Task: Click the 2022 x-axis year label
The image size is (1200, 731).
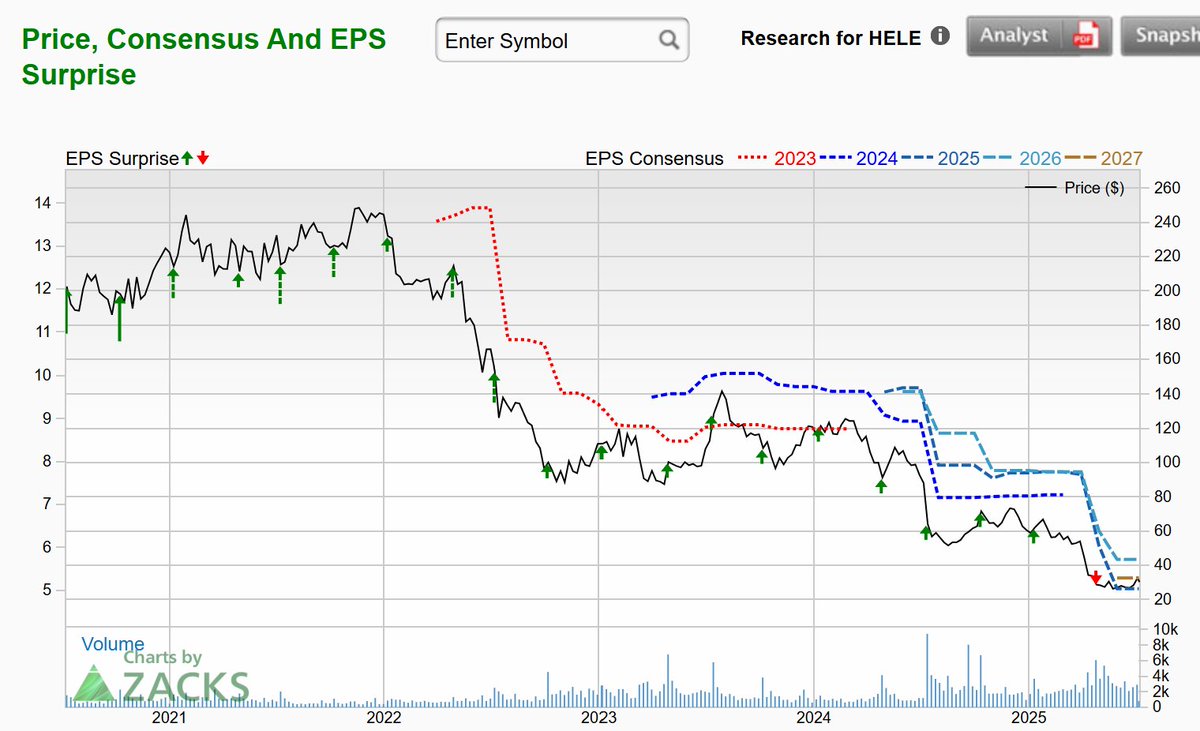Action: click(384, 718)
